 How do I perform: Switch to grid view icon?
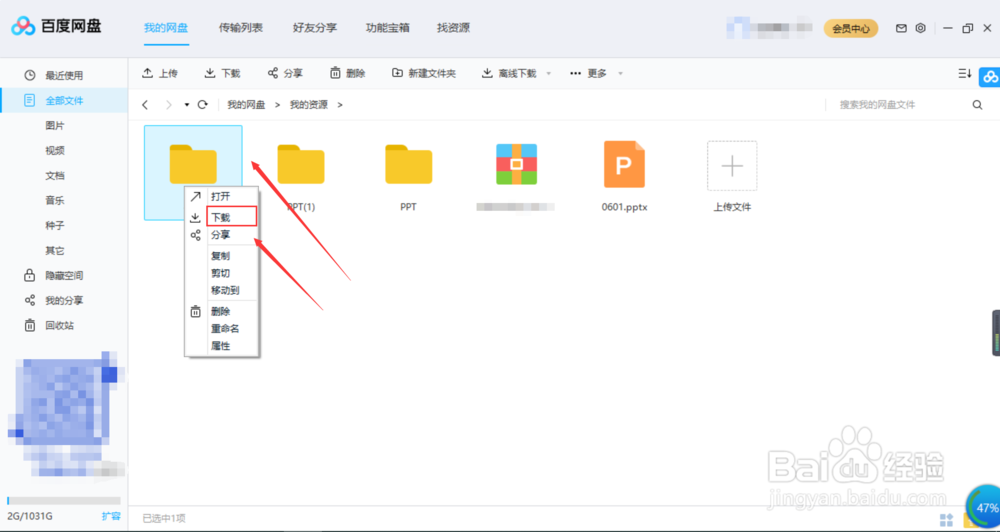(x=946, y=520)
